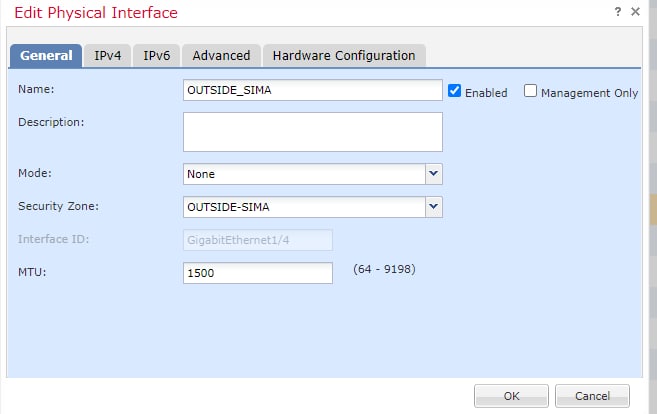Tick the Management Only checkbox
Viewport: 657px width, 414px height.
coord(530,91)
